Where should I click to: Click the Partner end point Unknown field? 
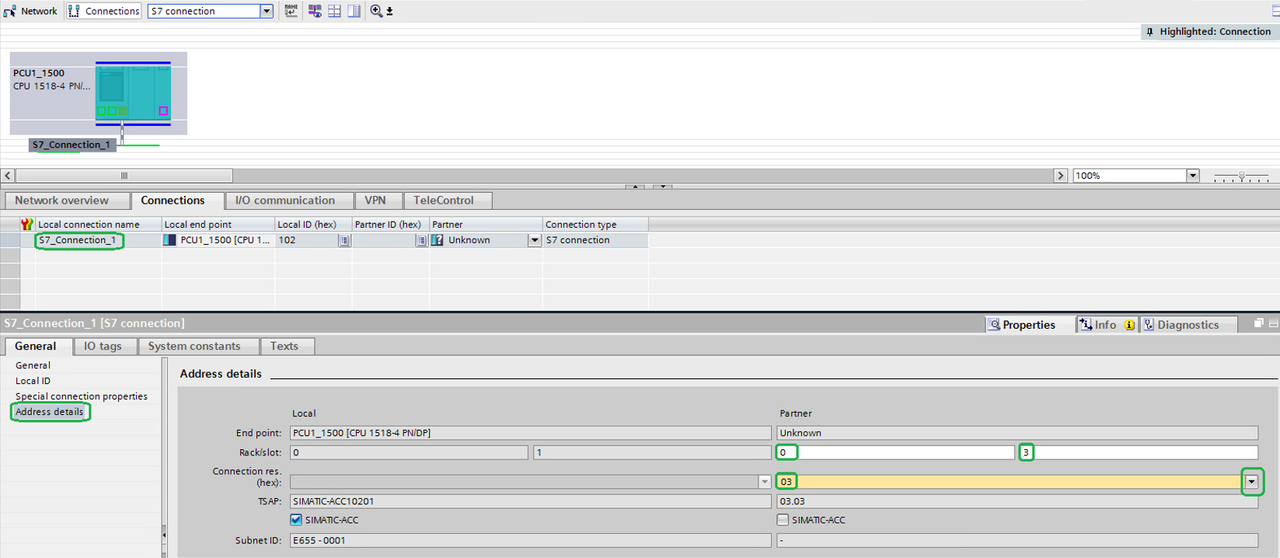tap(1017, 433)
